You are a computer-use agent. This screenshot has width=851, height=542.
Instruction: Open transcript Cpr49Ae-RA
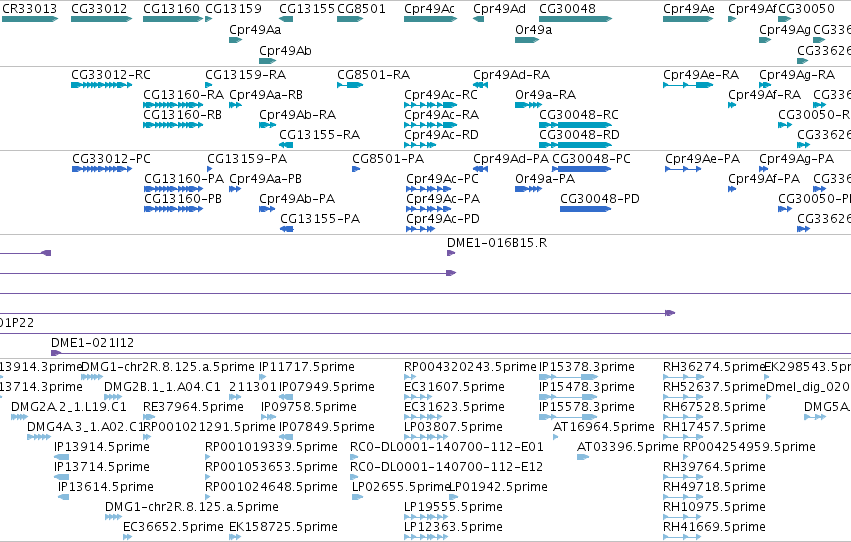[701, 75]
